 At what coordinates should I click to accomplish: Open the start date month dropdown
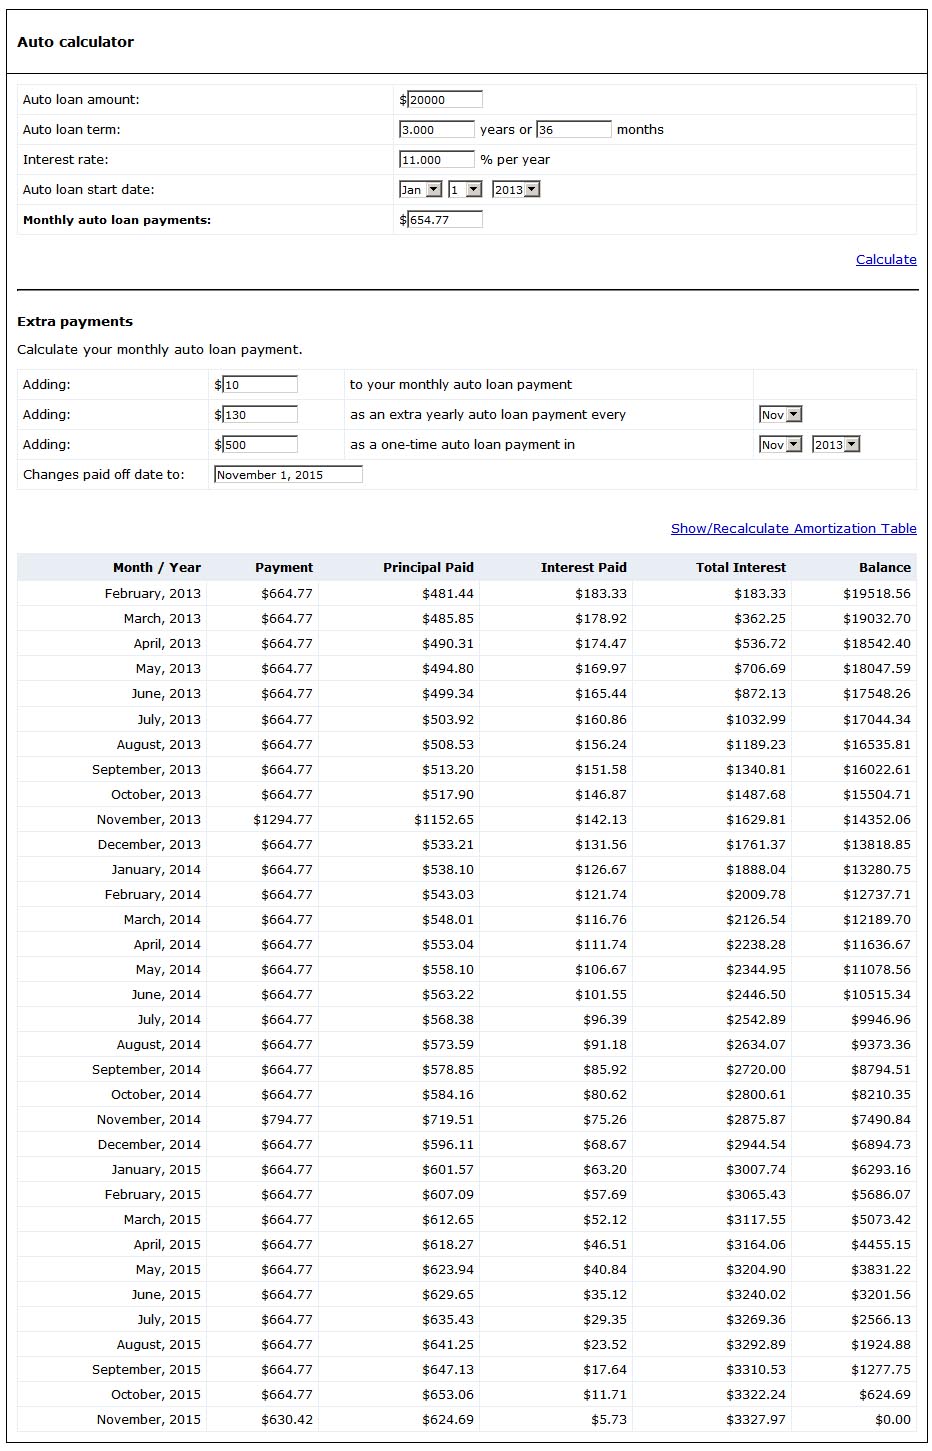tap(420, 189)
